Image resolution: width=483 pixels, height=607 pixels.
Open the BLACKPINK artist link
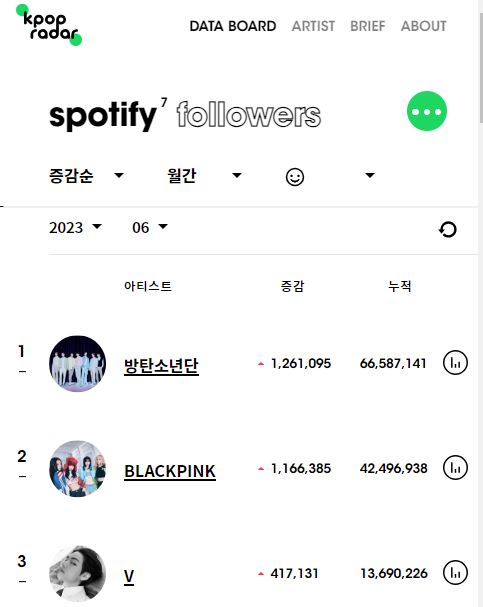[170, 471]
